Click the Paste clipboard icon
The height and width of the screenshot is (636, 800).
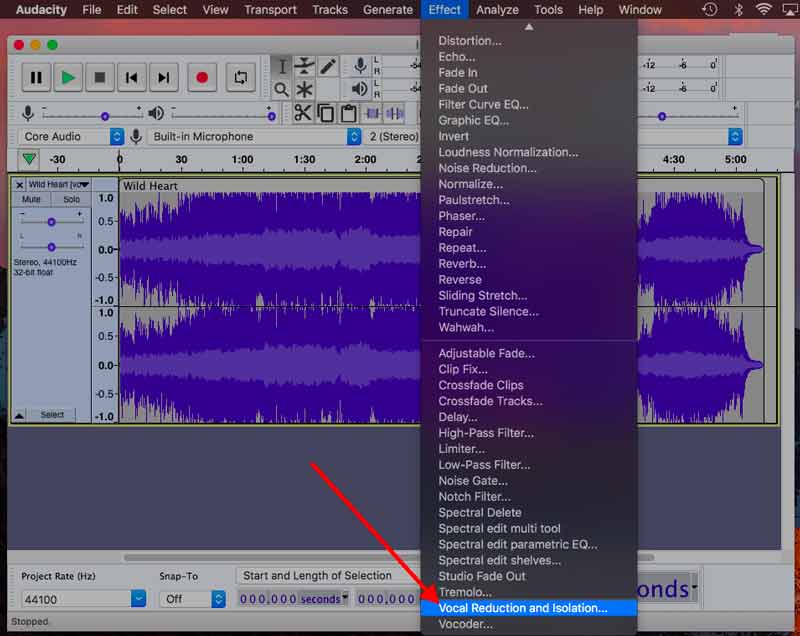[348, 113]
